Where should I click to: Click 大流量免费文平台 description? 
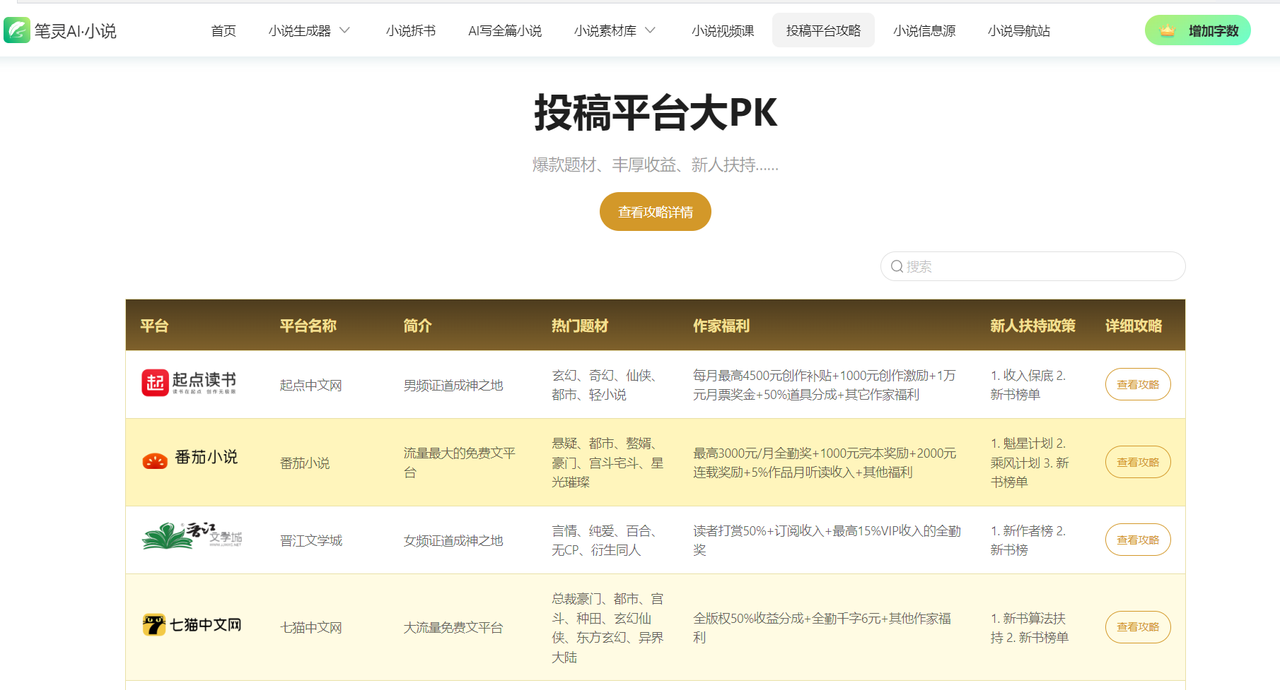click(453, 628)
